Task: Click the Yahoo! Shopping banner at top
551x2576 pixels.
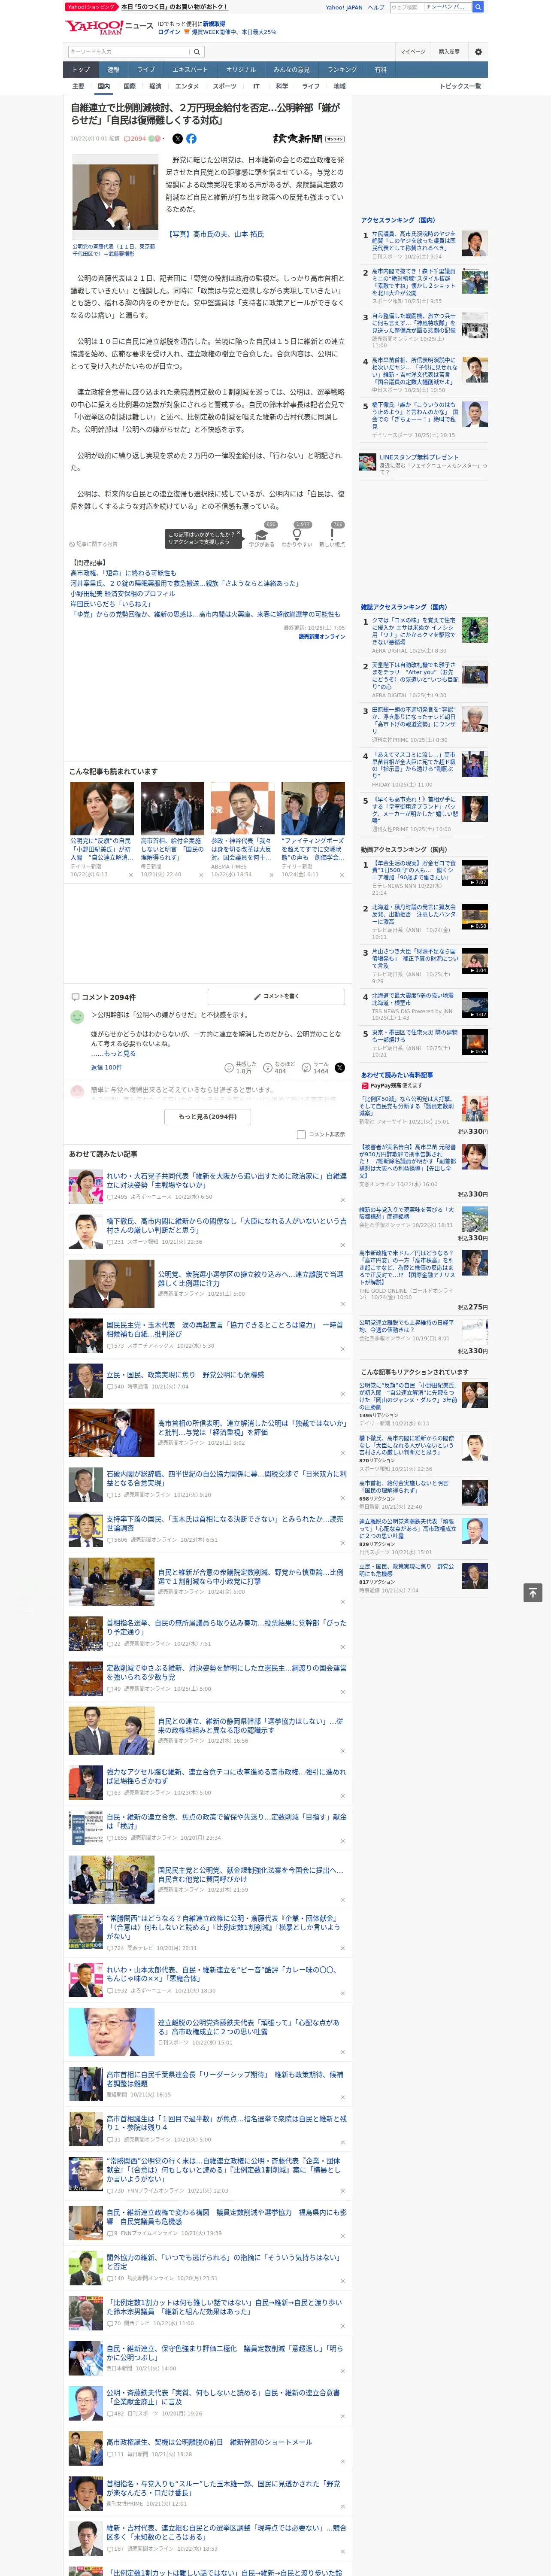Action: tap(148, 7)
